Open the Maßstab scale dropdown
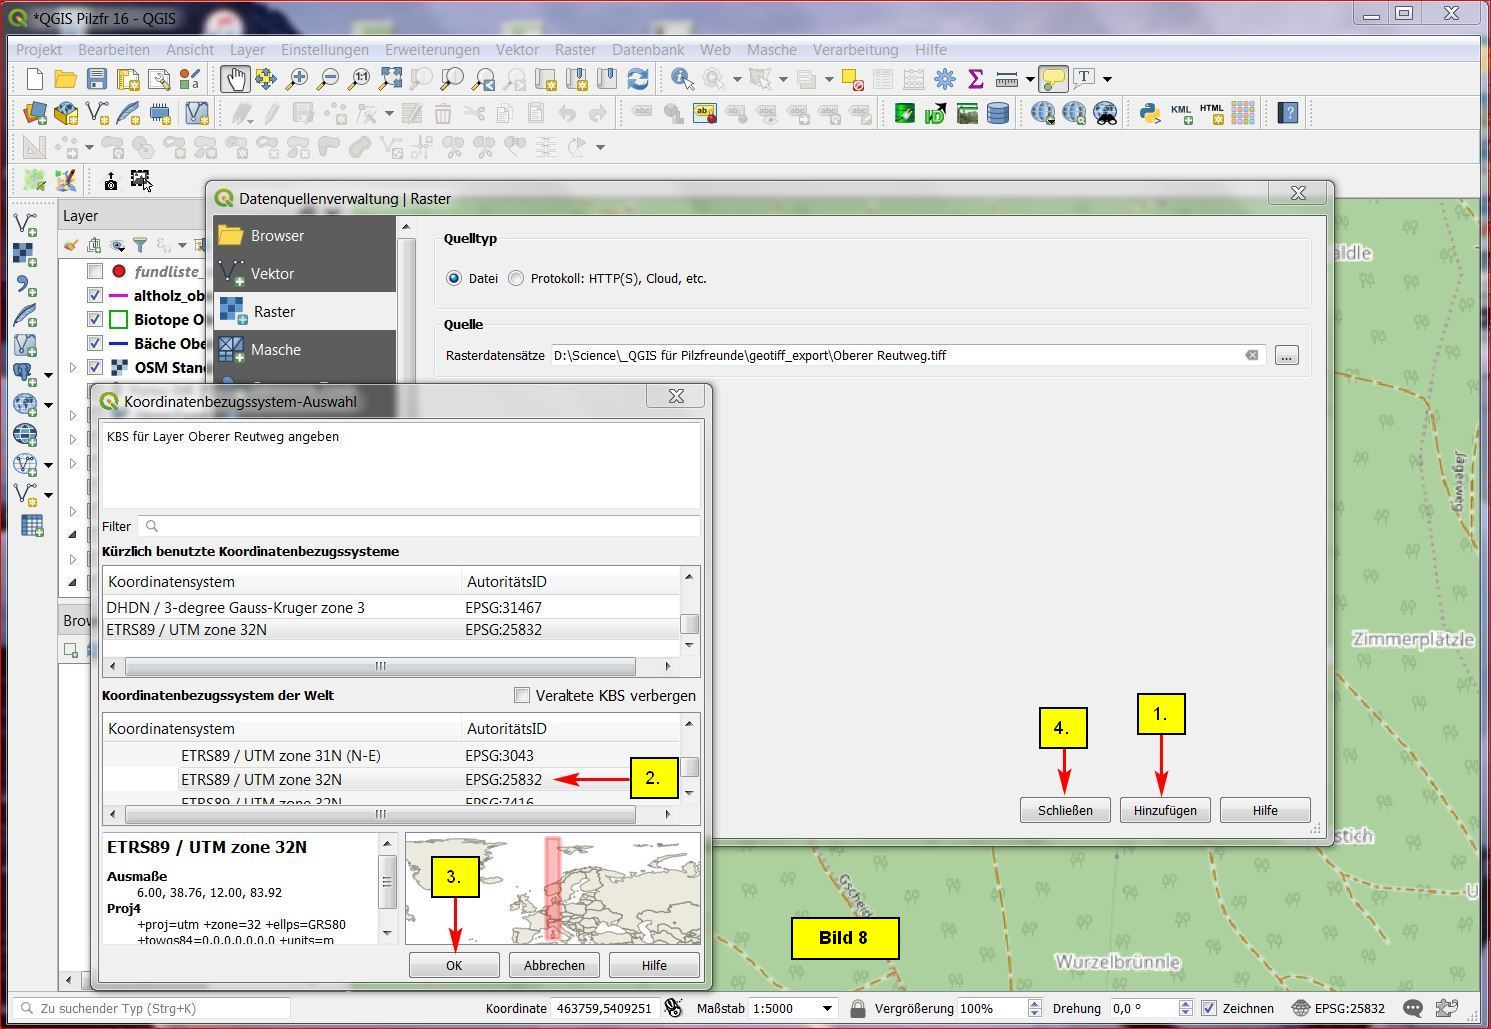The height and width of the screenshot is (1029, 1491). pyautogui.click(x=827, y=1008)
